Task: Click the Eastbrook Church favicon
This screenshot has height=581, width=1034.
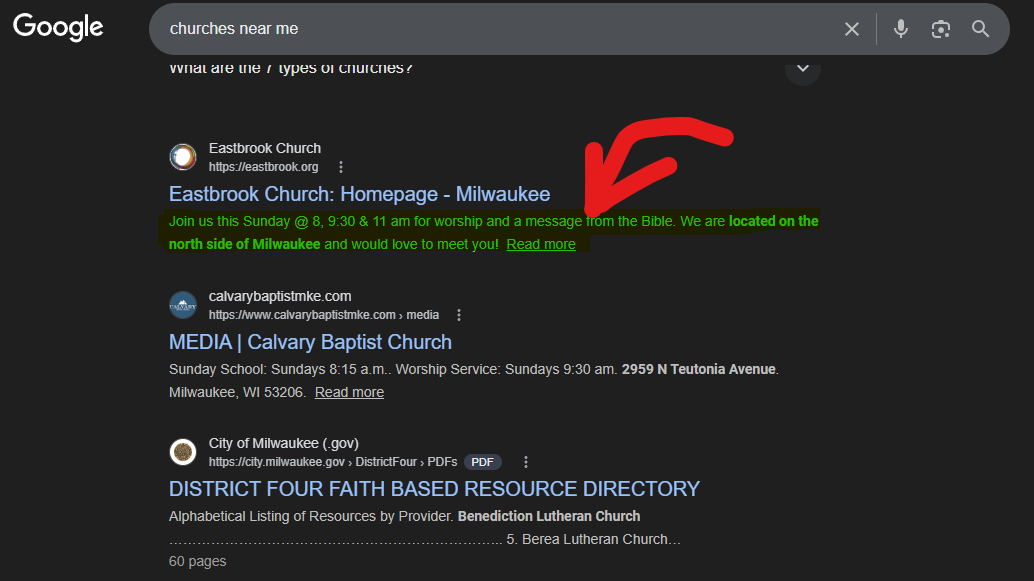Action: 183,157
